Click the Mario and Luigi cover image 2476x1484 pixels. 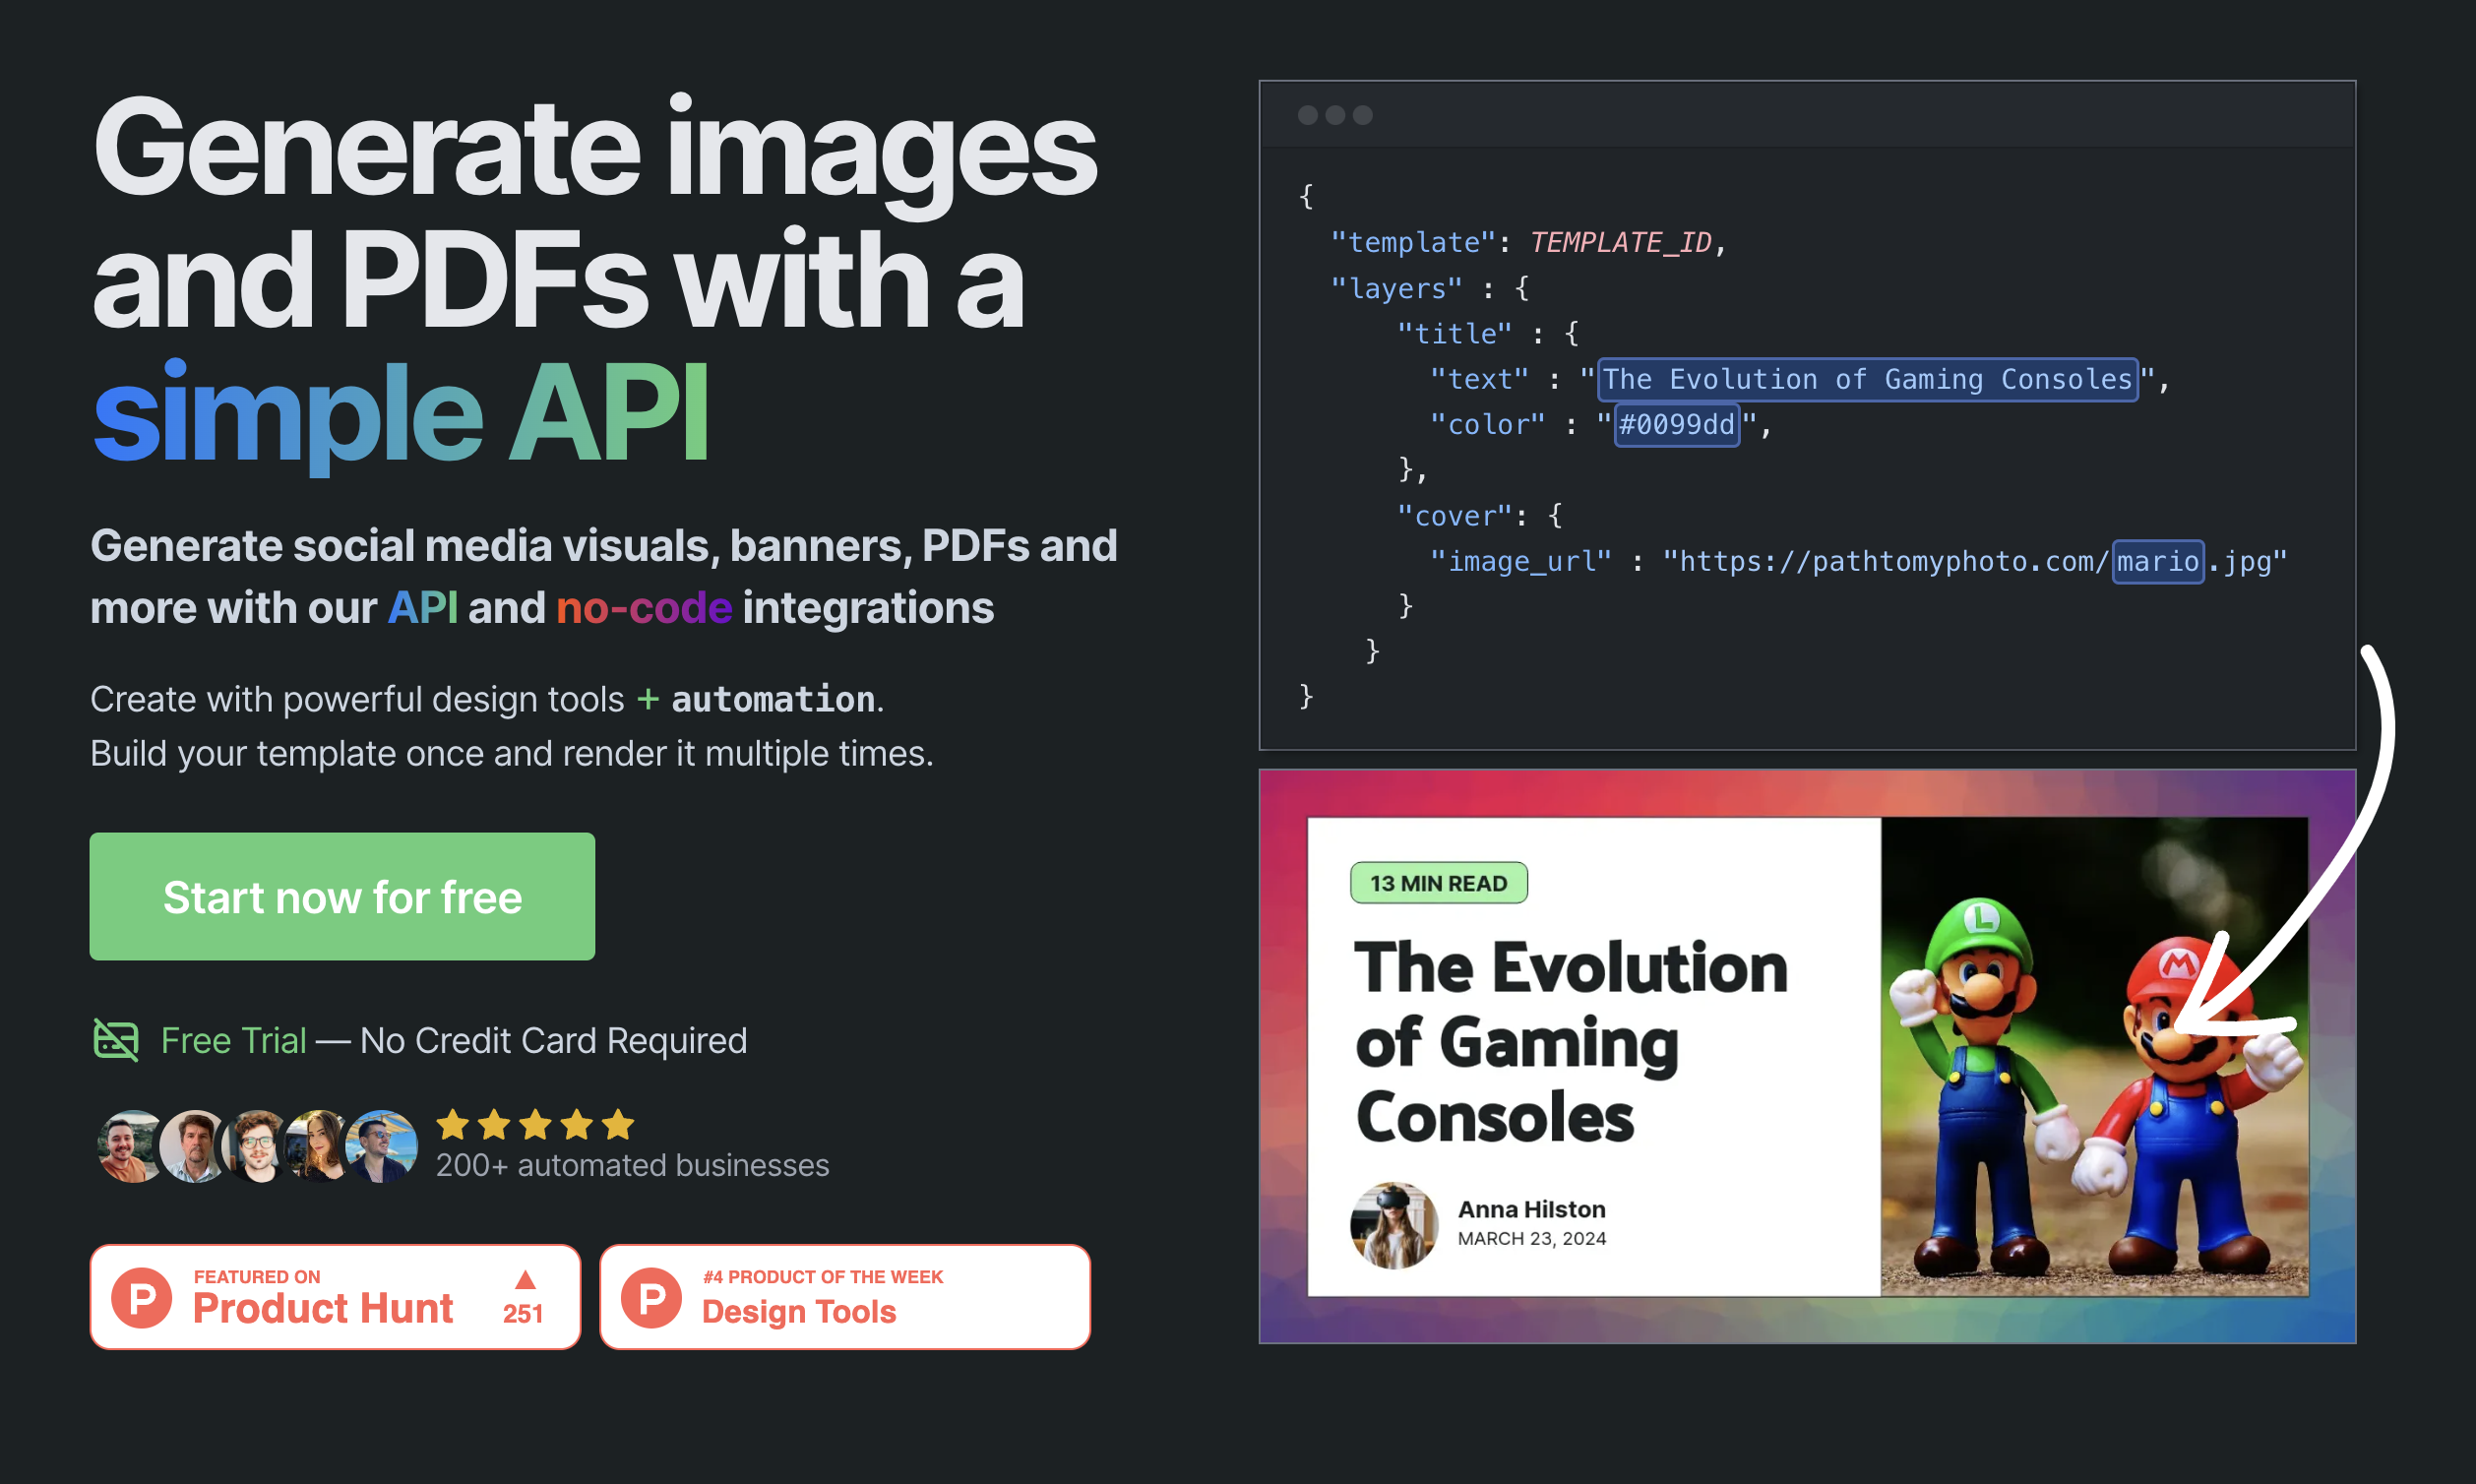[x=2094, y=1057]
